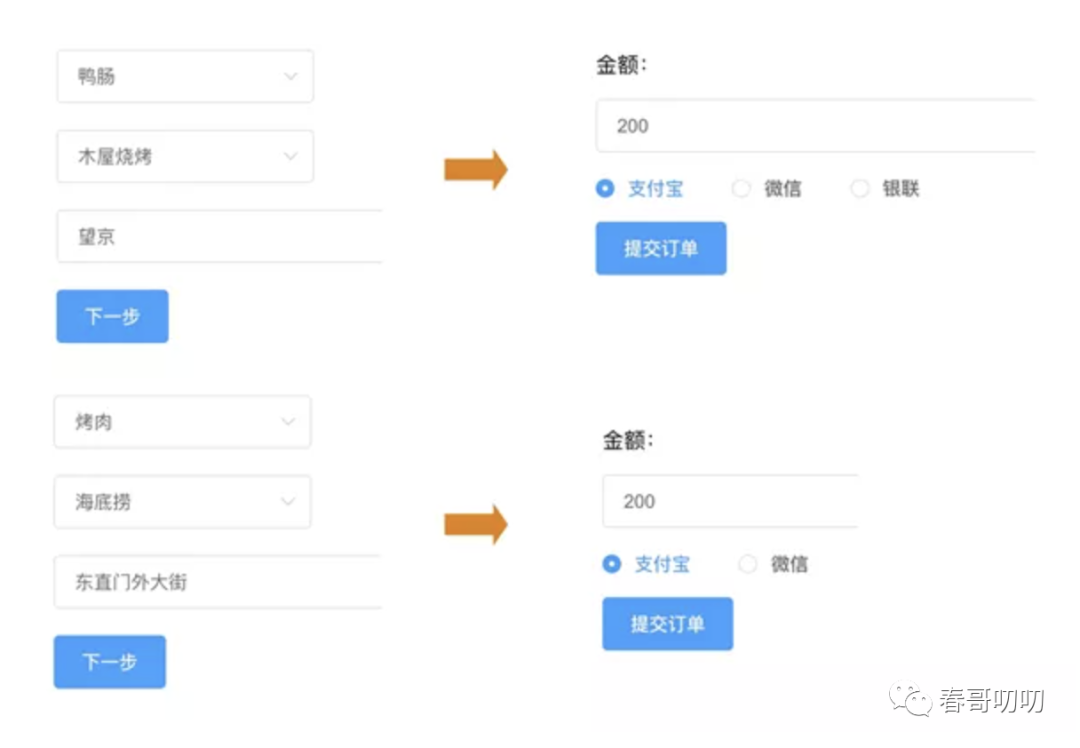
Task: Choose 支付宝 radio in the two-option payment group
Action: click(612, 564)
